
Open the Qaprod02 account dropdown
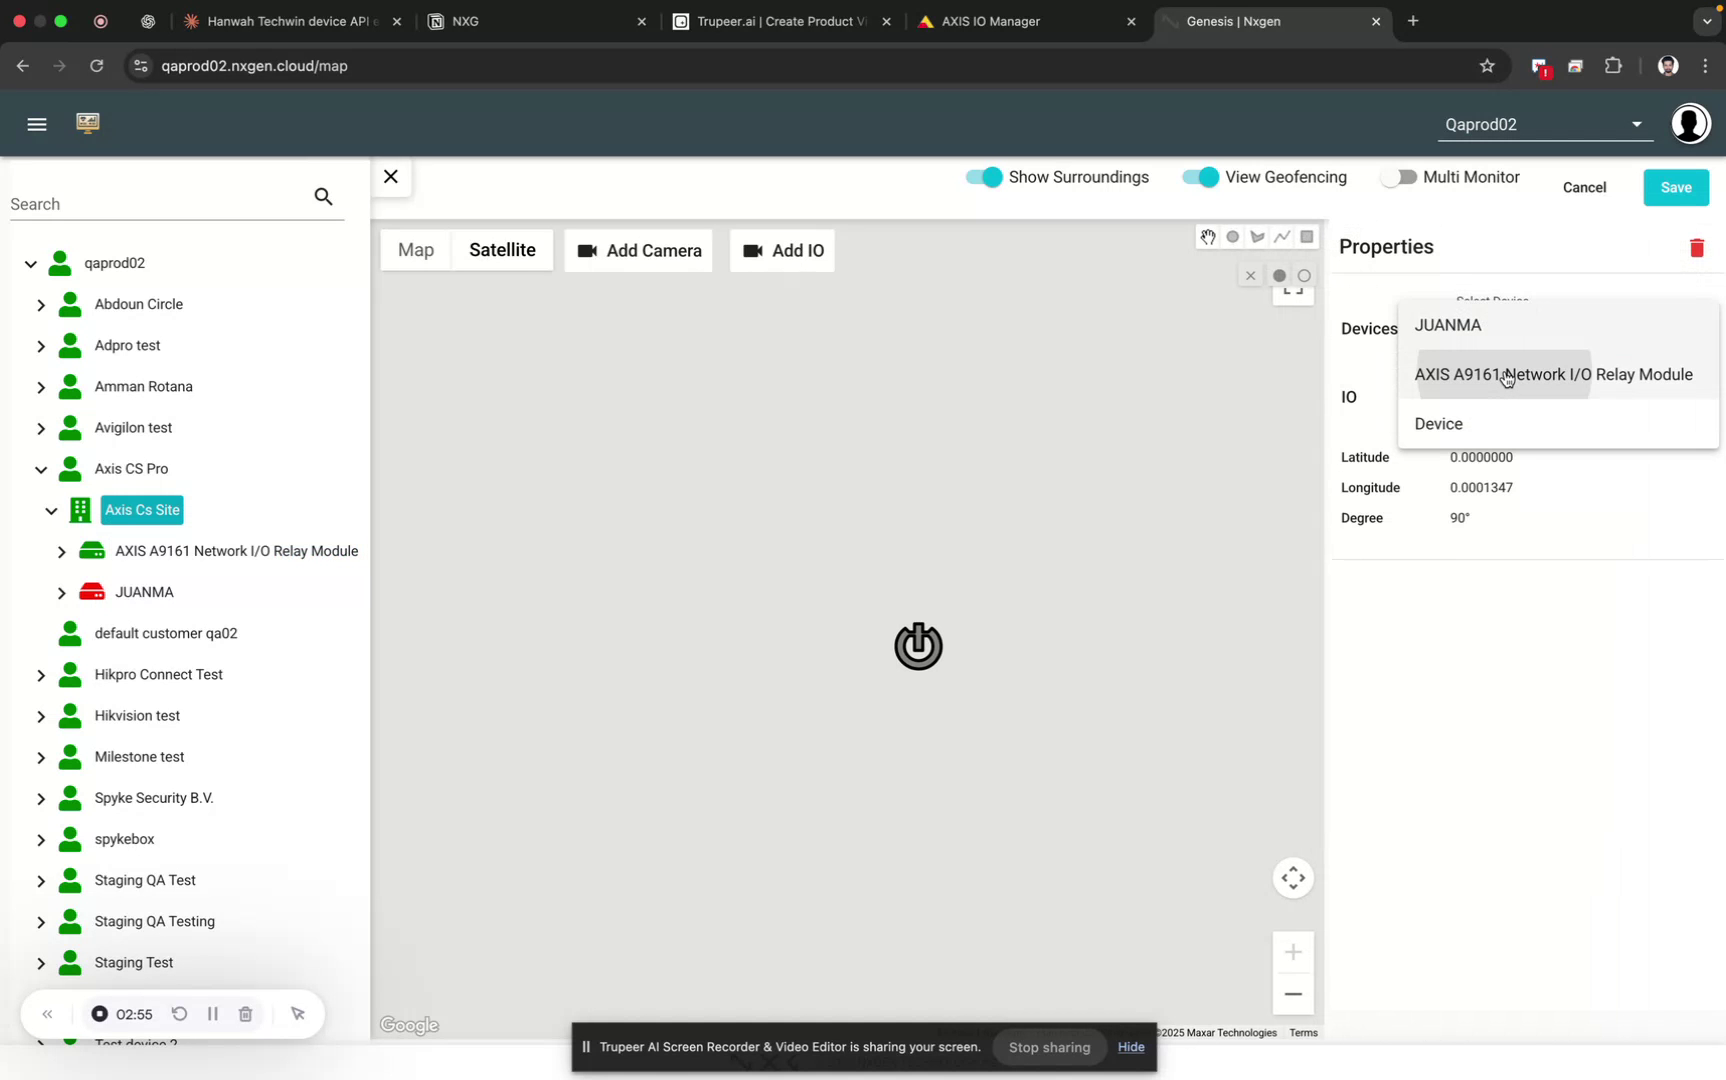tap(1636, 124)
